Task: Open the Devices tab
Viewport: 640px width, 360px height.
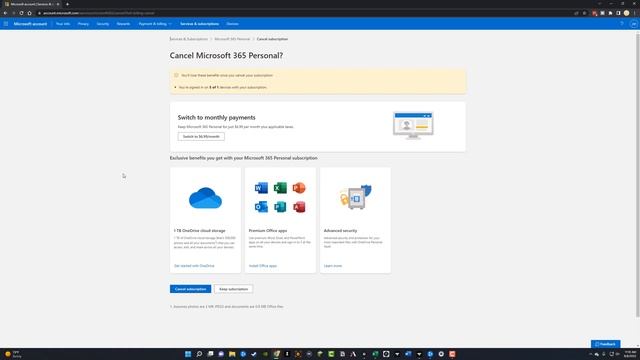Action: coord(233,24)
